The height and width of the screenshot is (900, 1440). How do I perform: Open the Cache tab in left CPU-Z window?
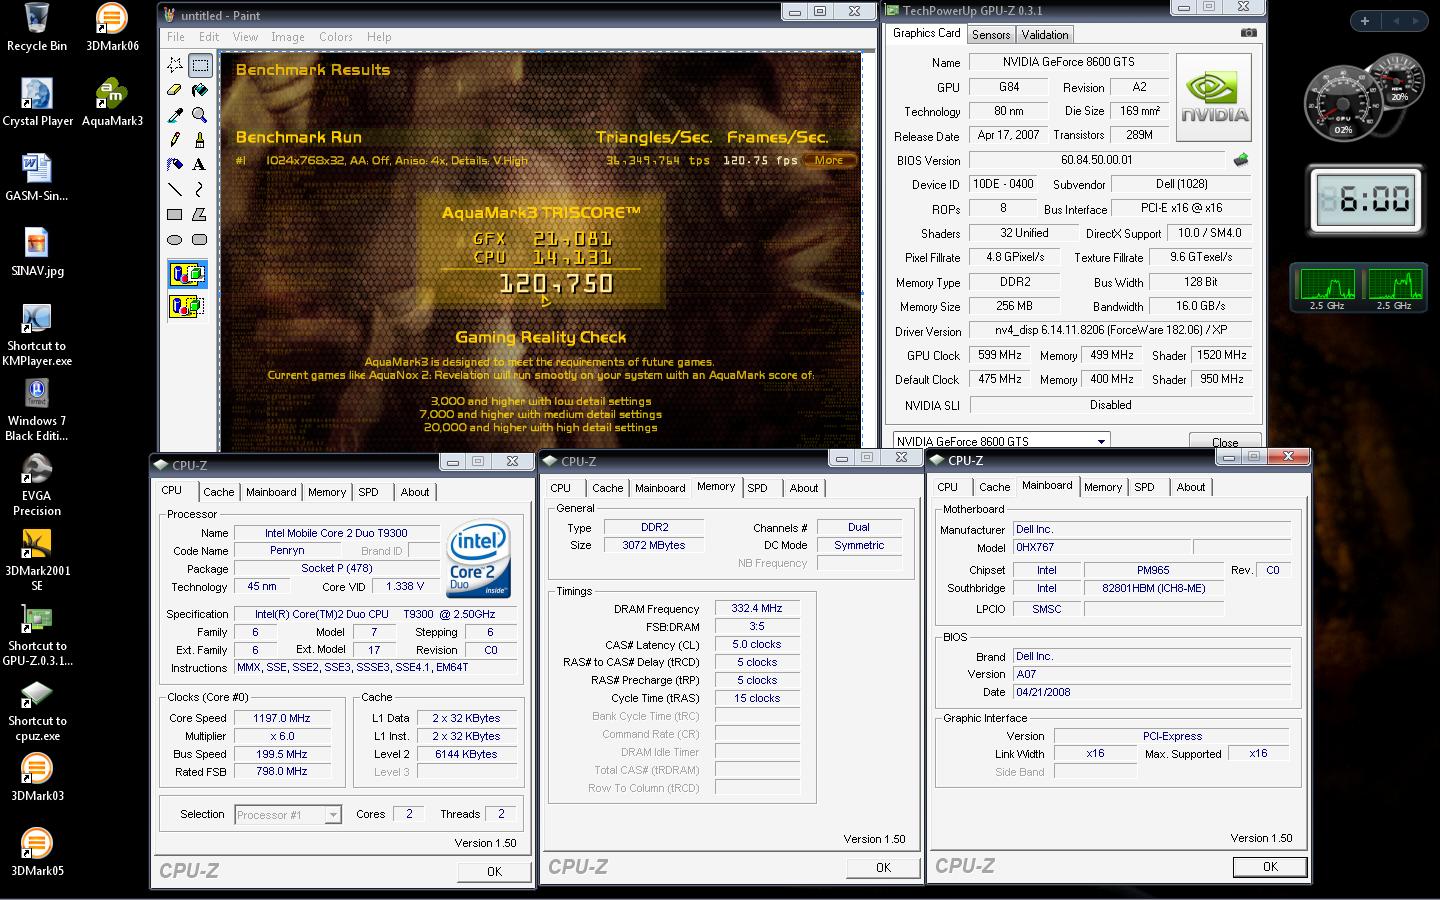pyautogui.click(x=218, y=492)
